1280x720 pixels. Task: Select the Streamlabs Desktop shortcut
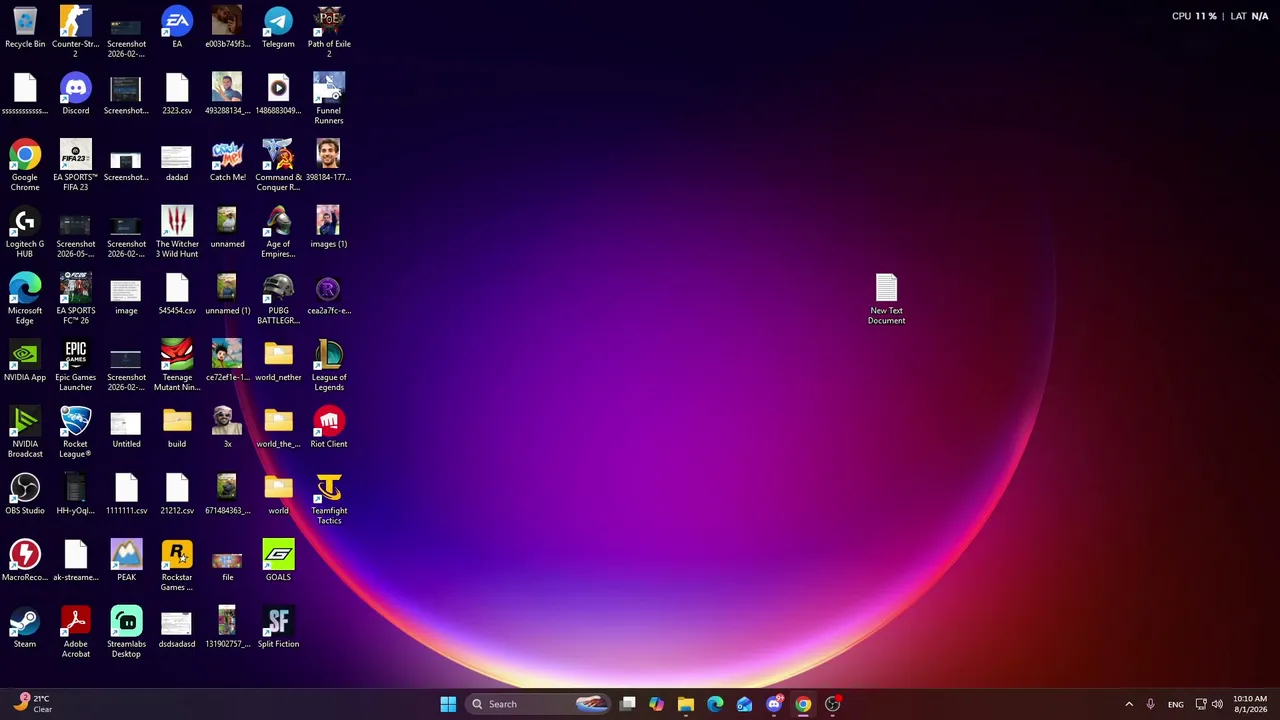coord(126,633)
